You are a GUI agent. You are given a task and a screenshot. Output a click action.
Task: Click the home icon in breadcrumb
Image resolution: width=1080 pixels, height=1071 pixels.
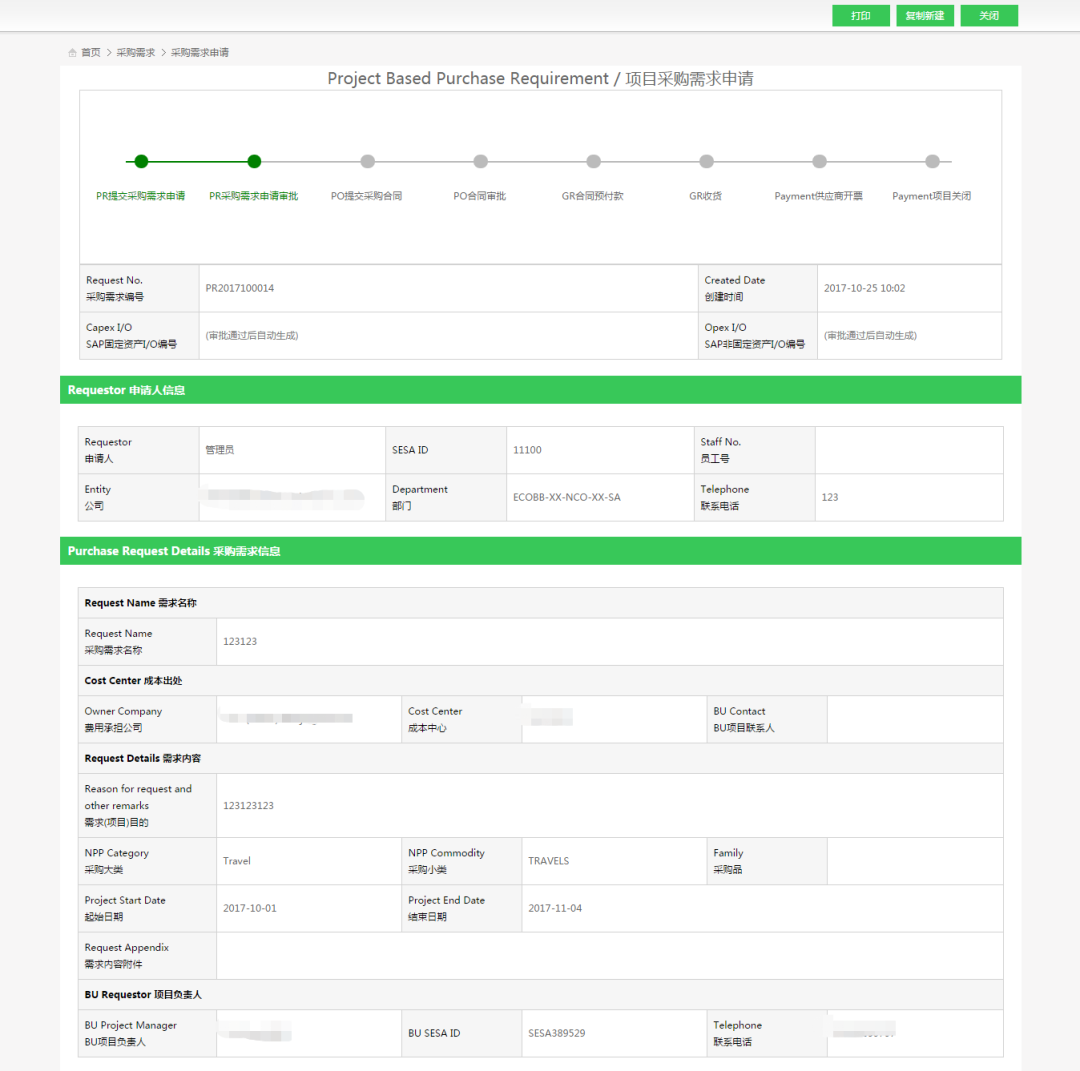pos(73,52)
